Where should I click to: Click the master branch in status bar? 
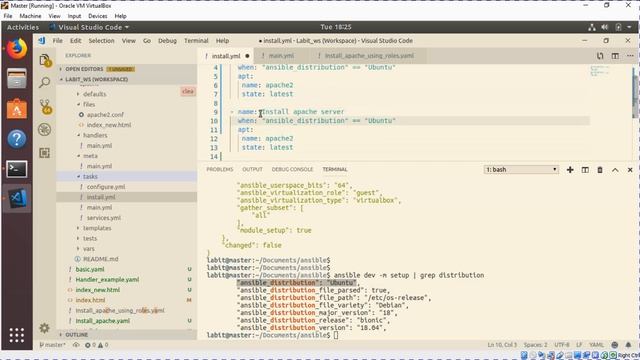click(53, 345)
